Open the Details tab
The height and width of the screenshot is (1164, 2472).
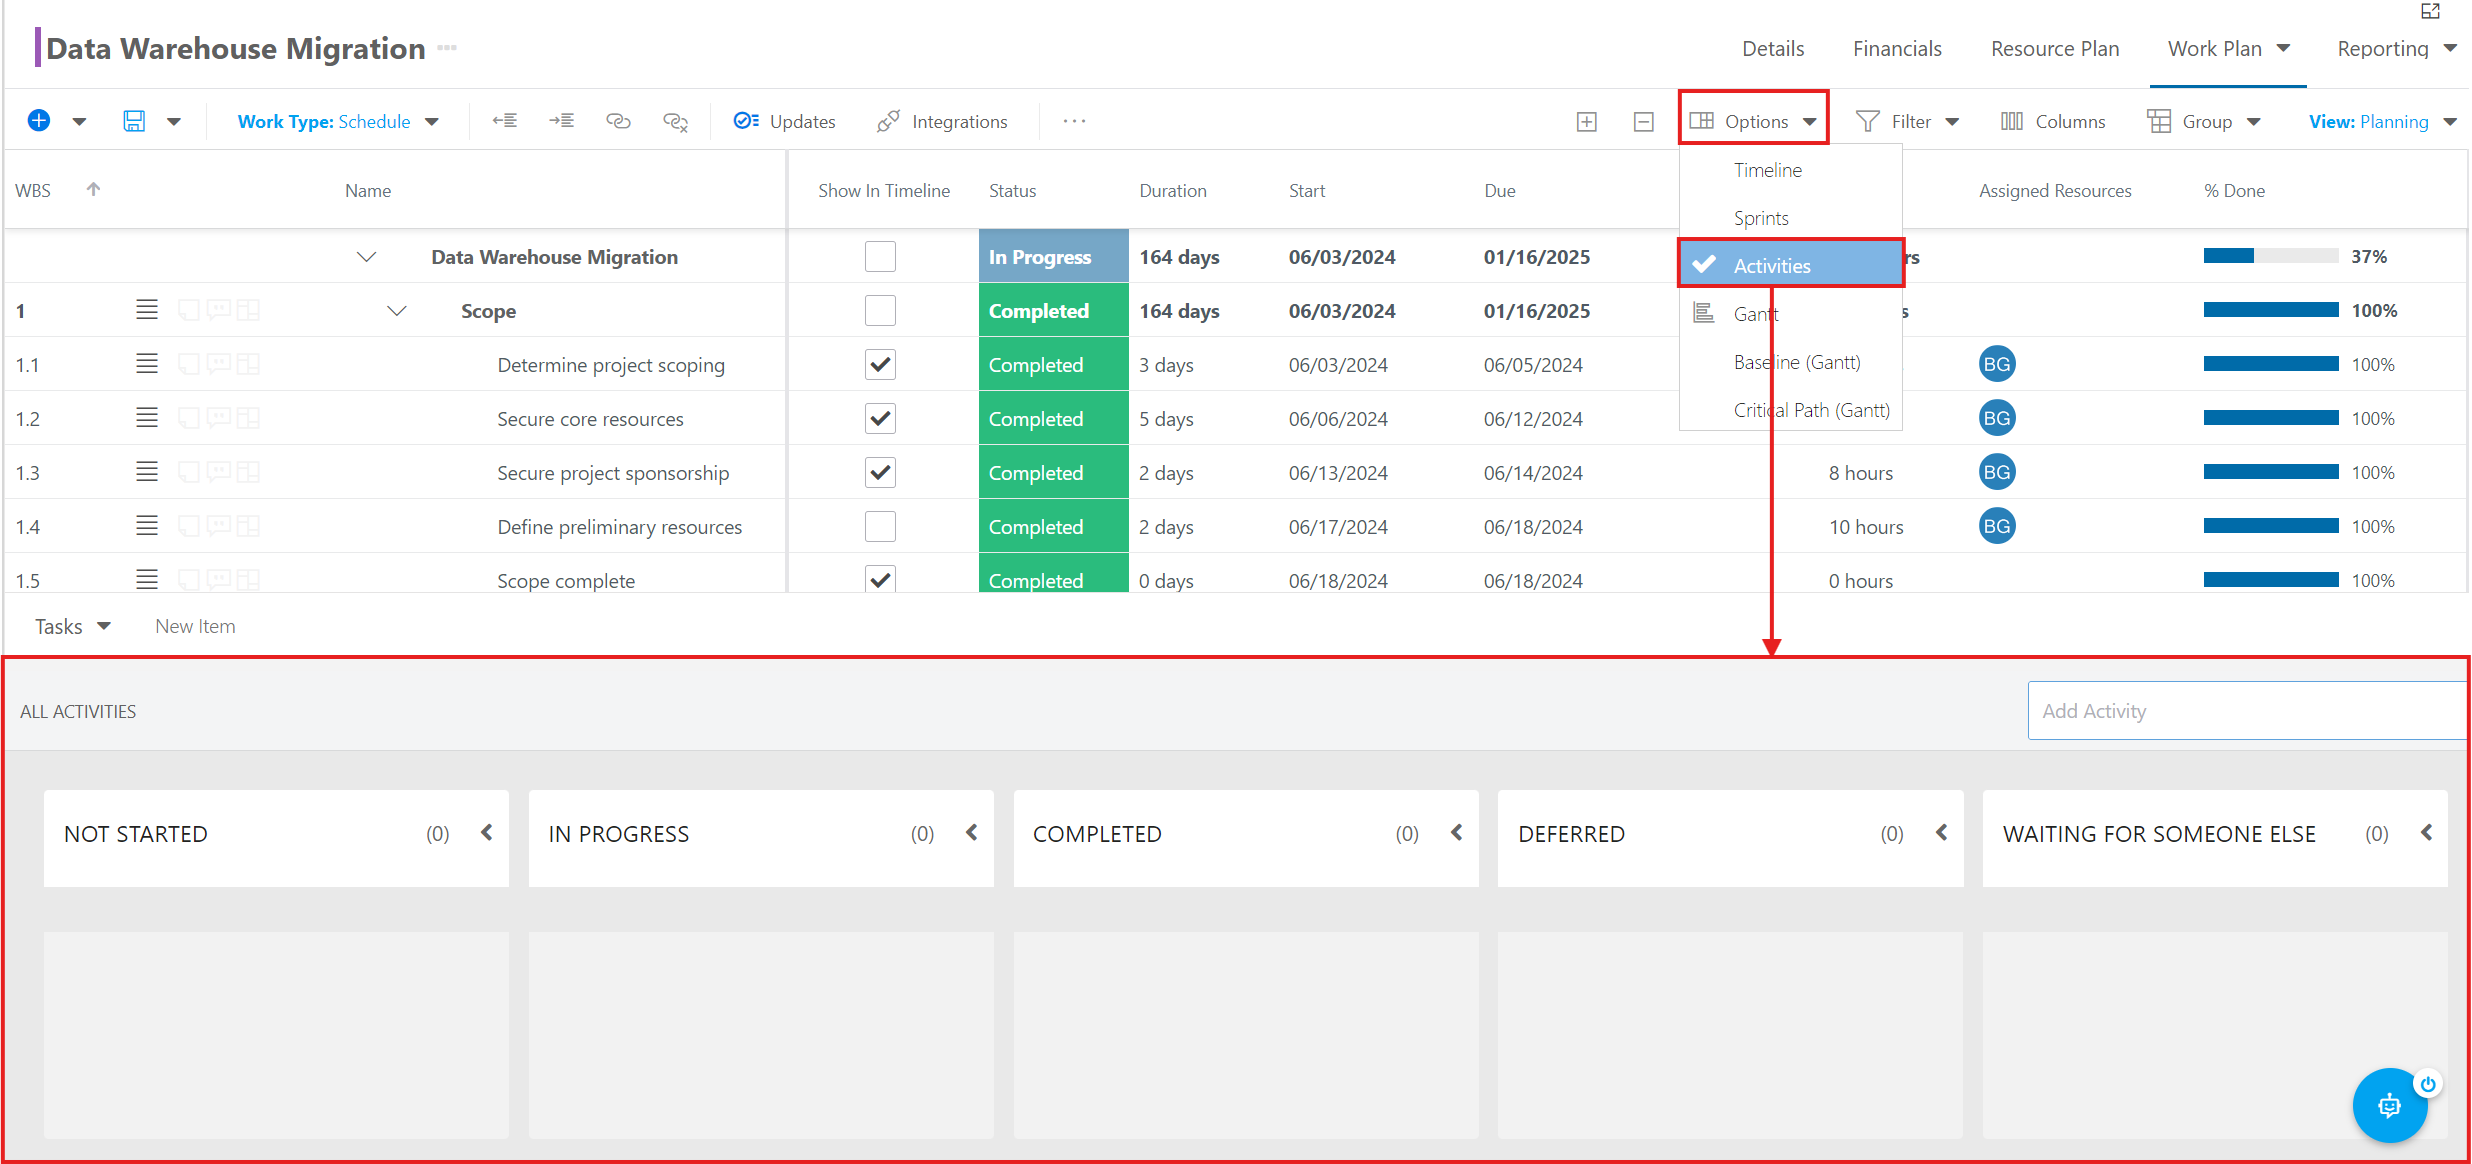1773,48
